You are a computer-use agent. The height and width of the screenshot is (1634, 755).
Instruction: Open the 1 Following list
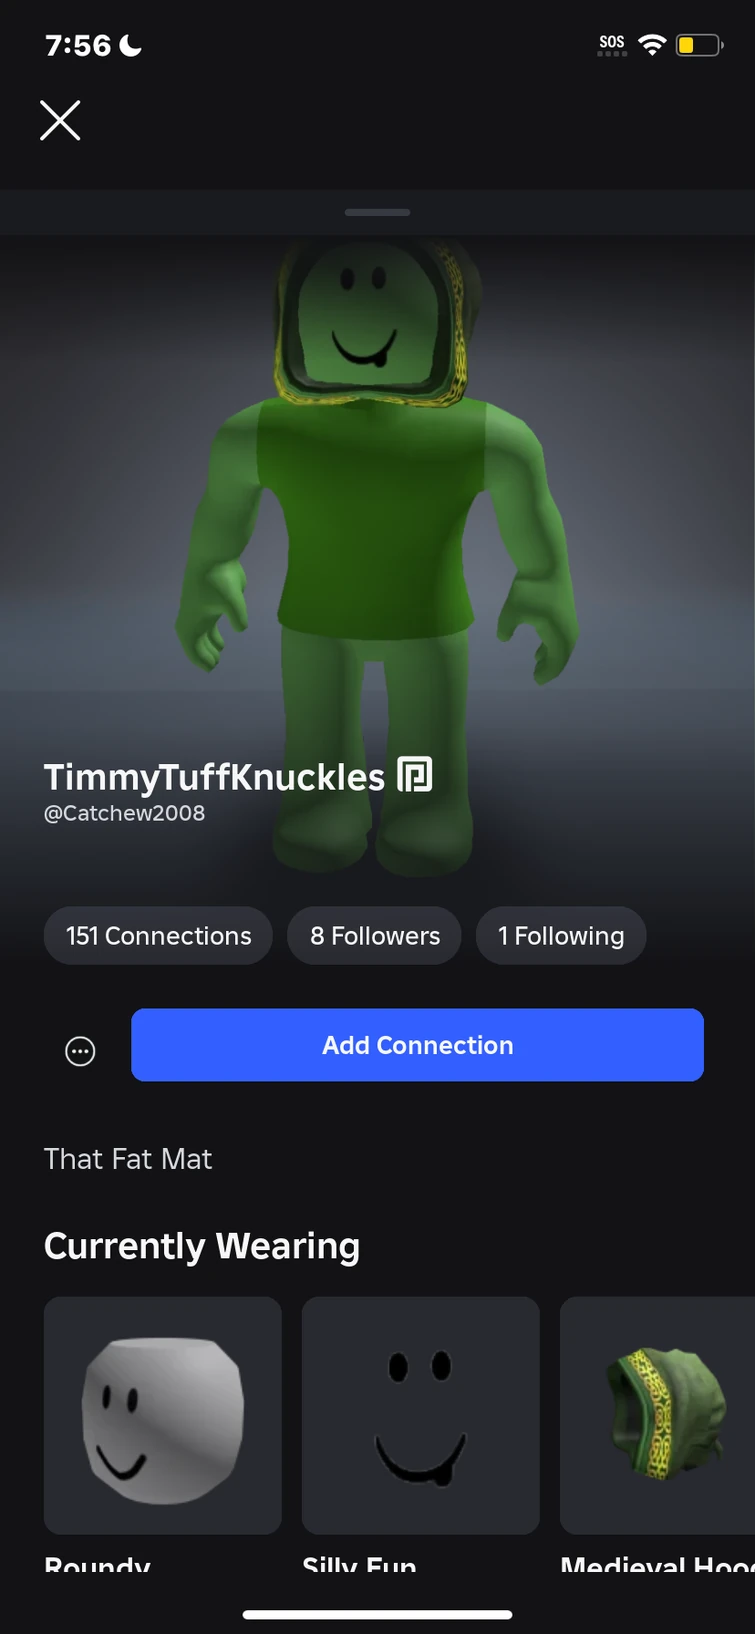pyautogui.click(x=561, y=936)
